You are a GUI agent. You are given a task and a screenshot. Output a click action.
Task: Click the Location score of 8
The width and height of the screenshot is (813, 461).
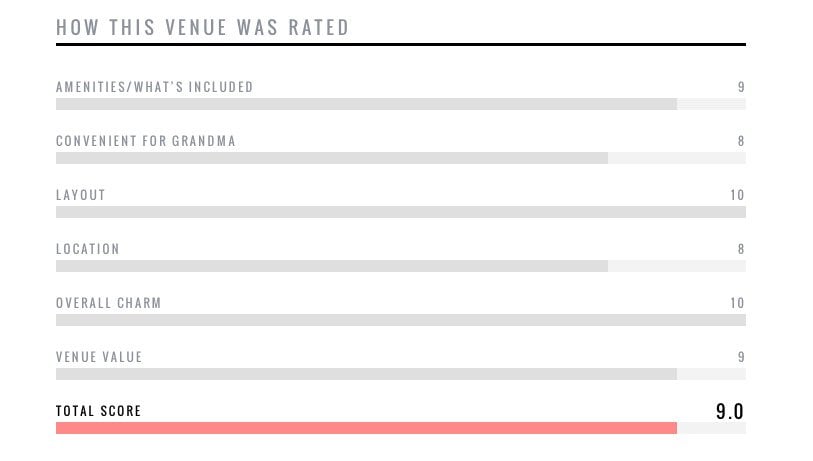click(x=741, y=249)
